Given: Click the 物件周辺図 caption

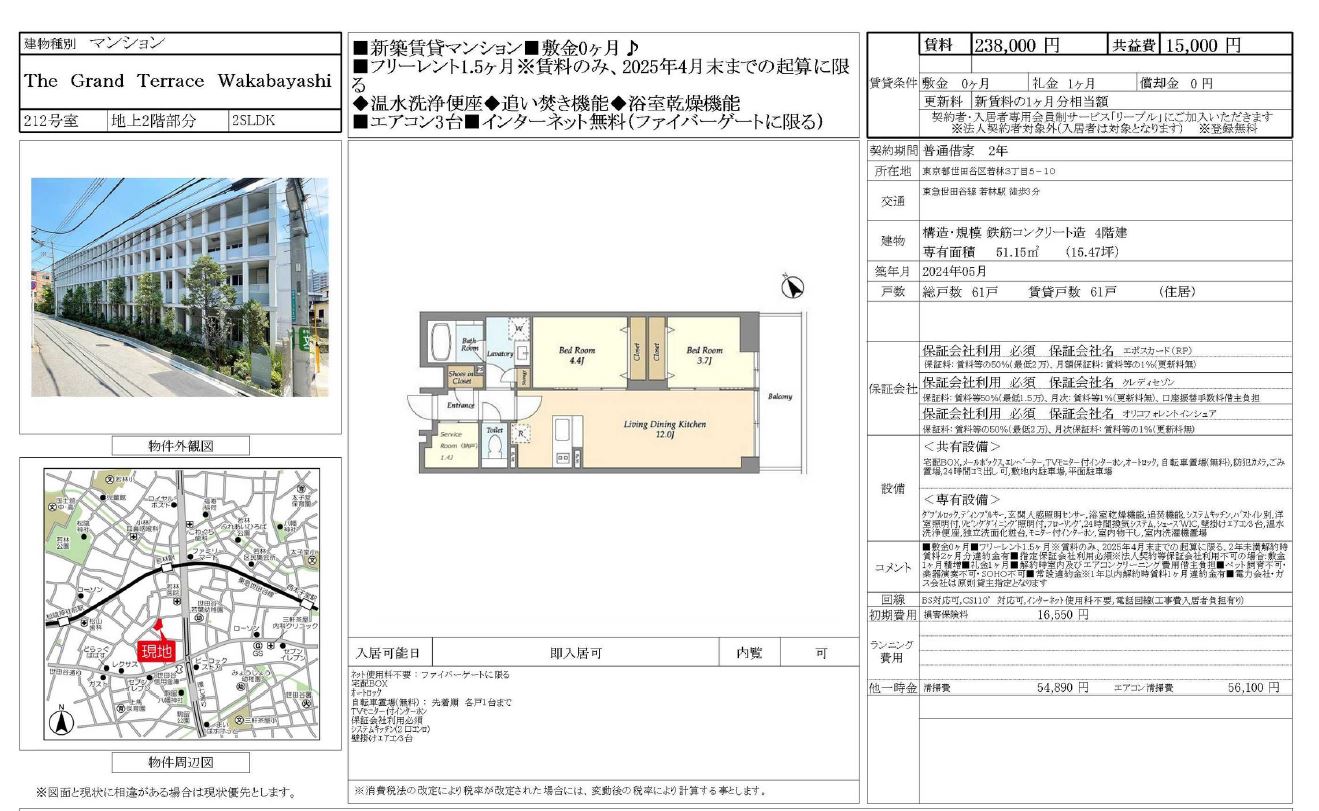Looking at the screenshot, I should (x=180, y=763).
